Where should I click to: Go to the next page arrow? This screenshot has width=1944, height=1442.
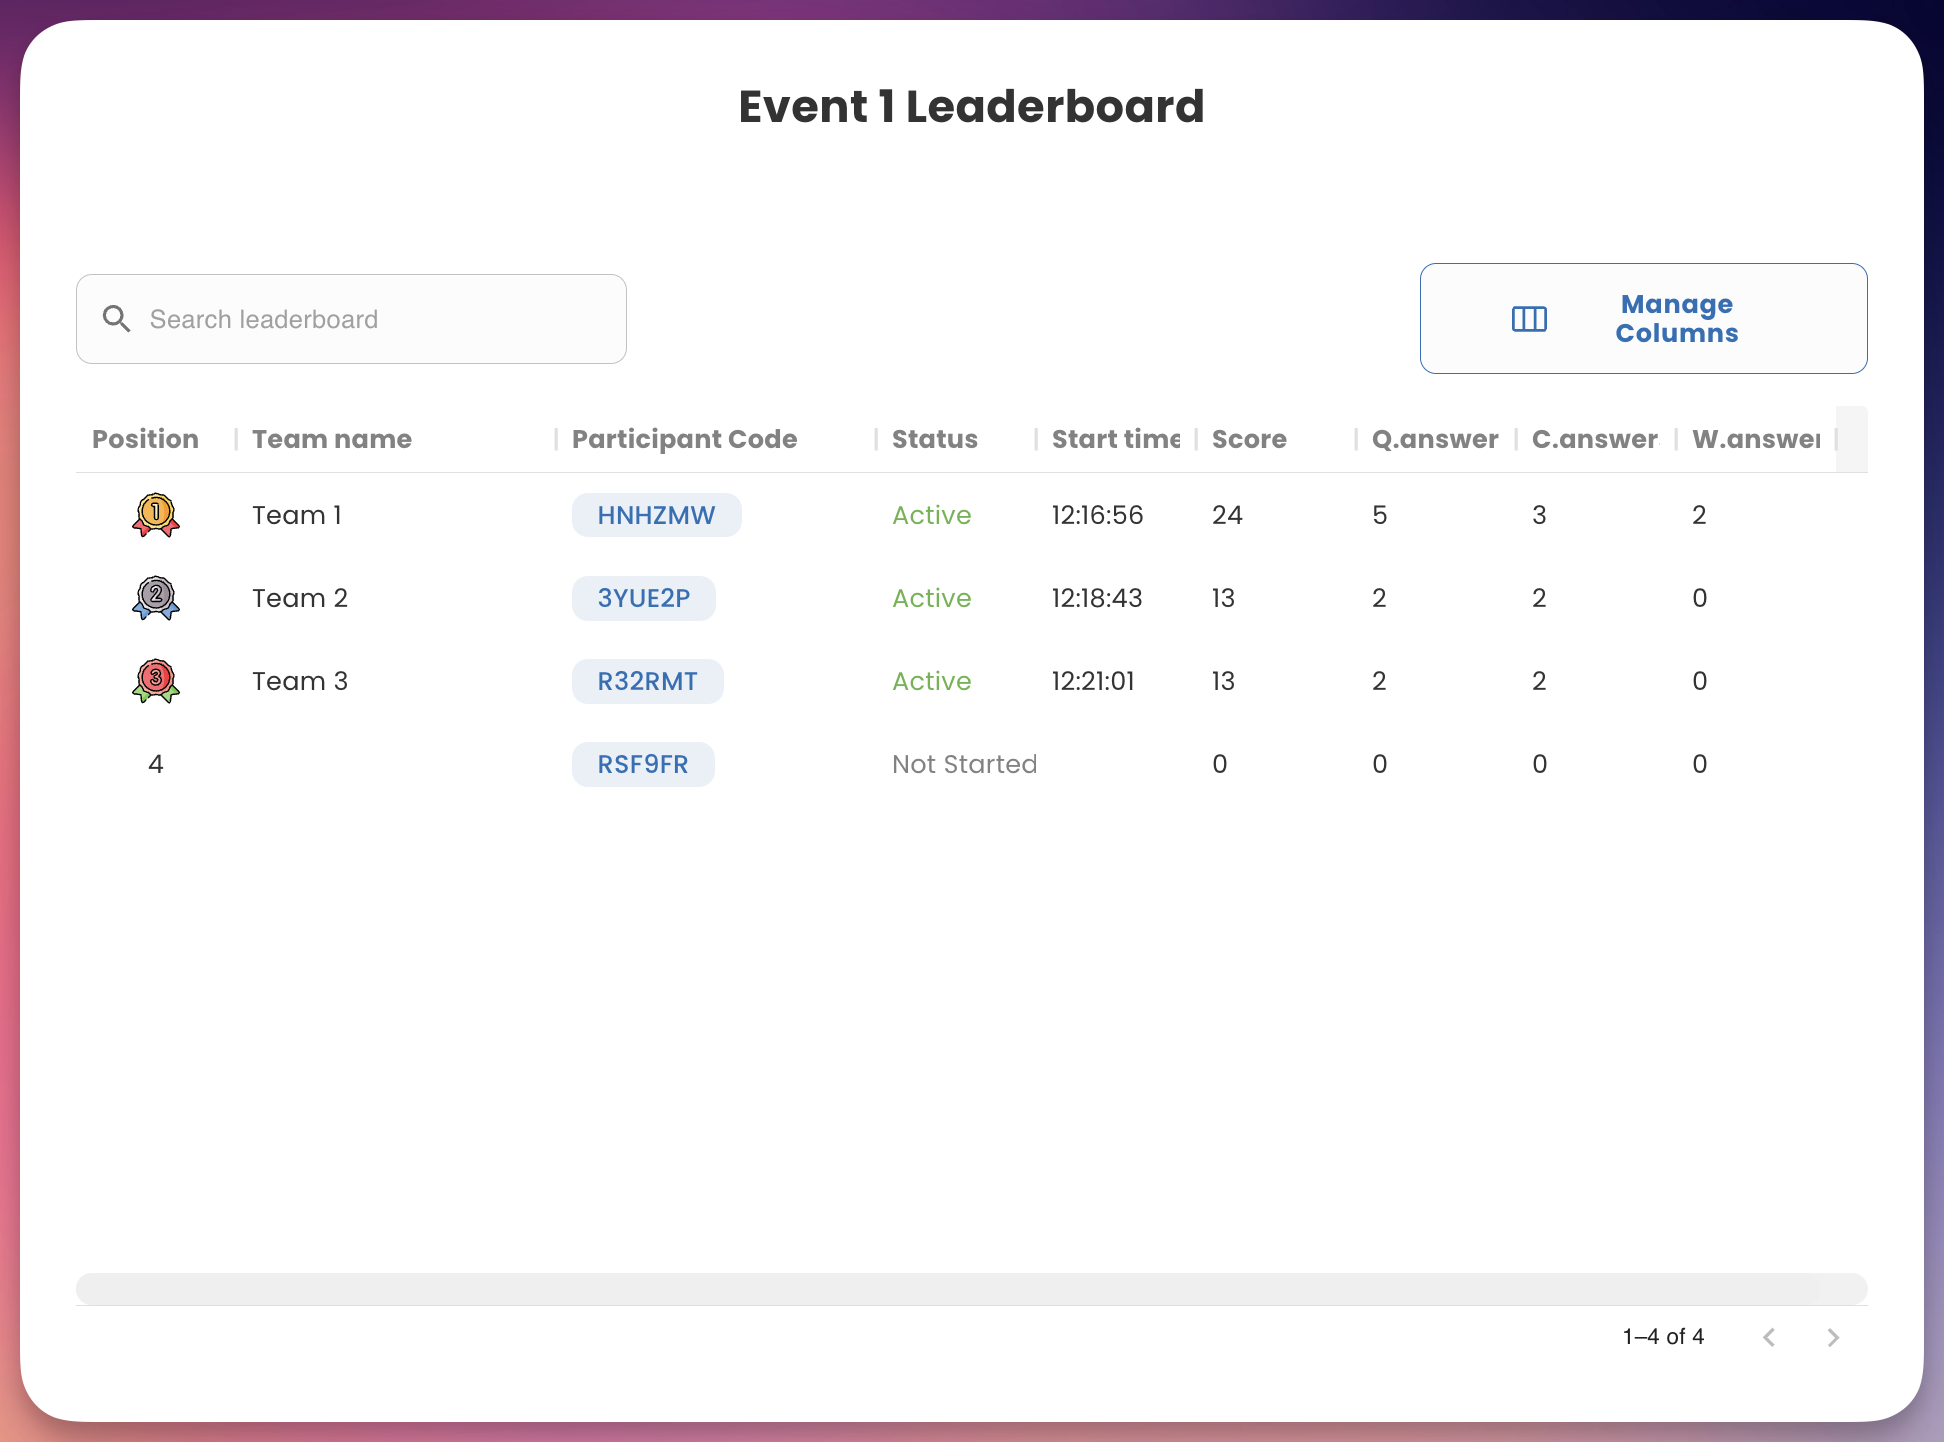tap(1833, 1337)
